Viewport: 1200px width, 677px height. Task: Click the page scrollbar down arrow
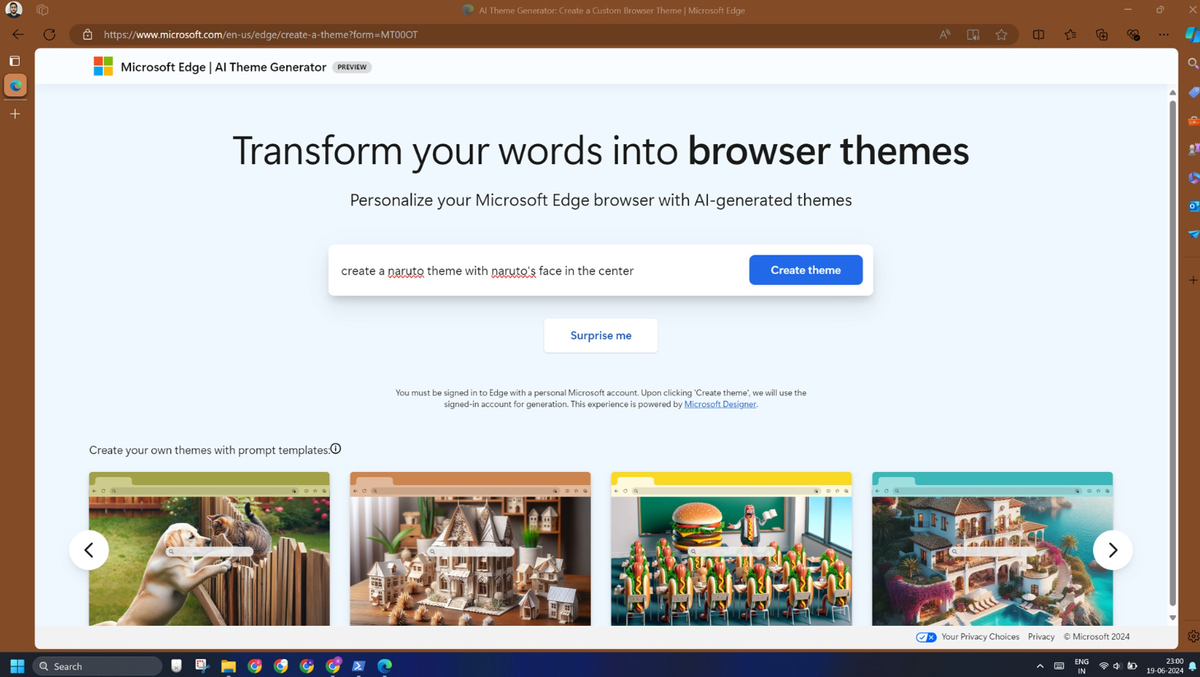tap(1173, 618)
